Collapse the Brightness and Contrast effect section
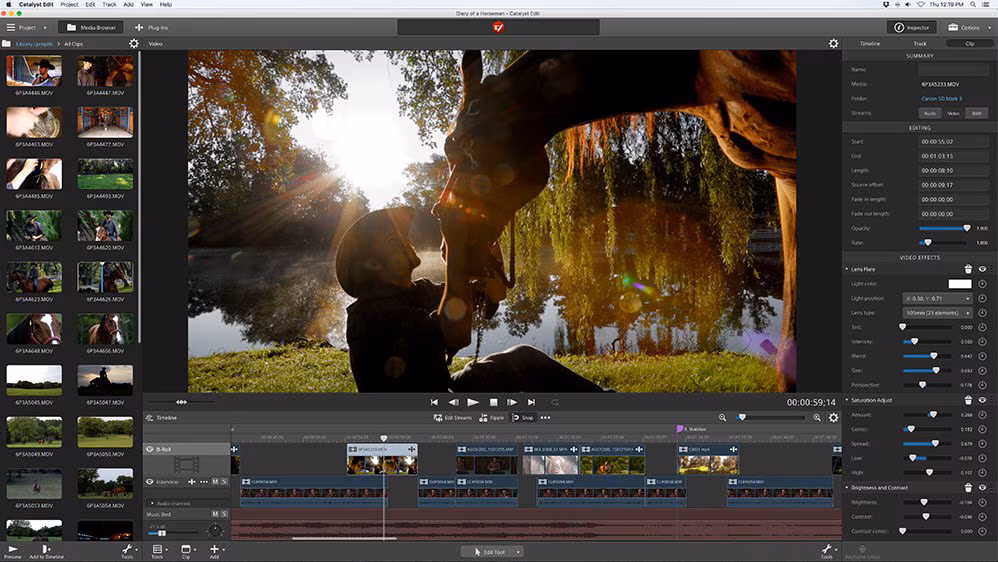This screenshot has height=562, width=998. (x=847, y=488)
